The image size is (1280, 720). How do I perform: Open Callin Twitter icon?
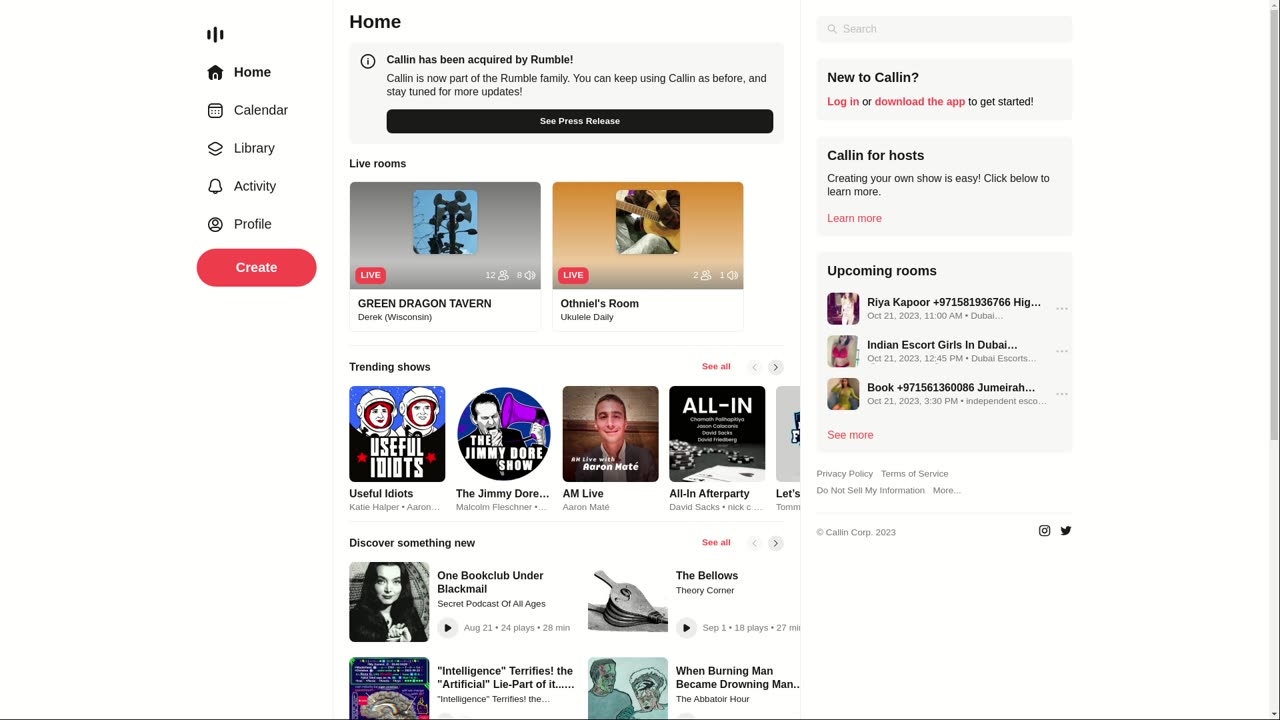tap(1066, 531)
